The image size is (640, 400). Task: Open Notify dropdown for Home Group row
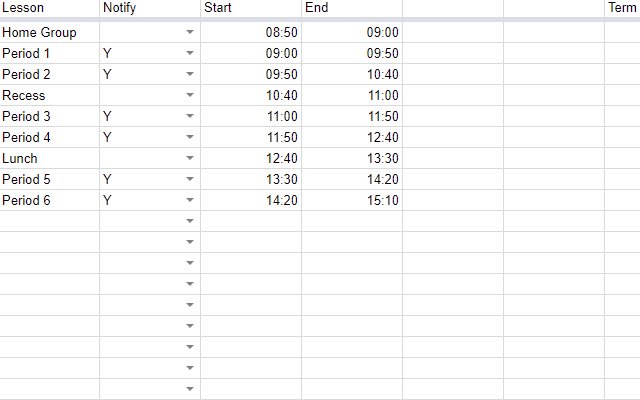[190, 32]
